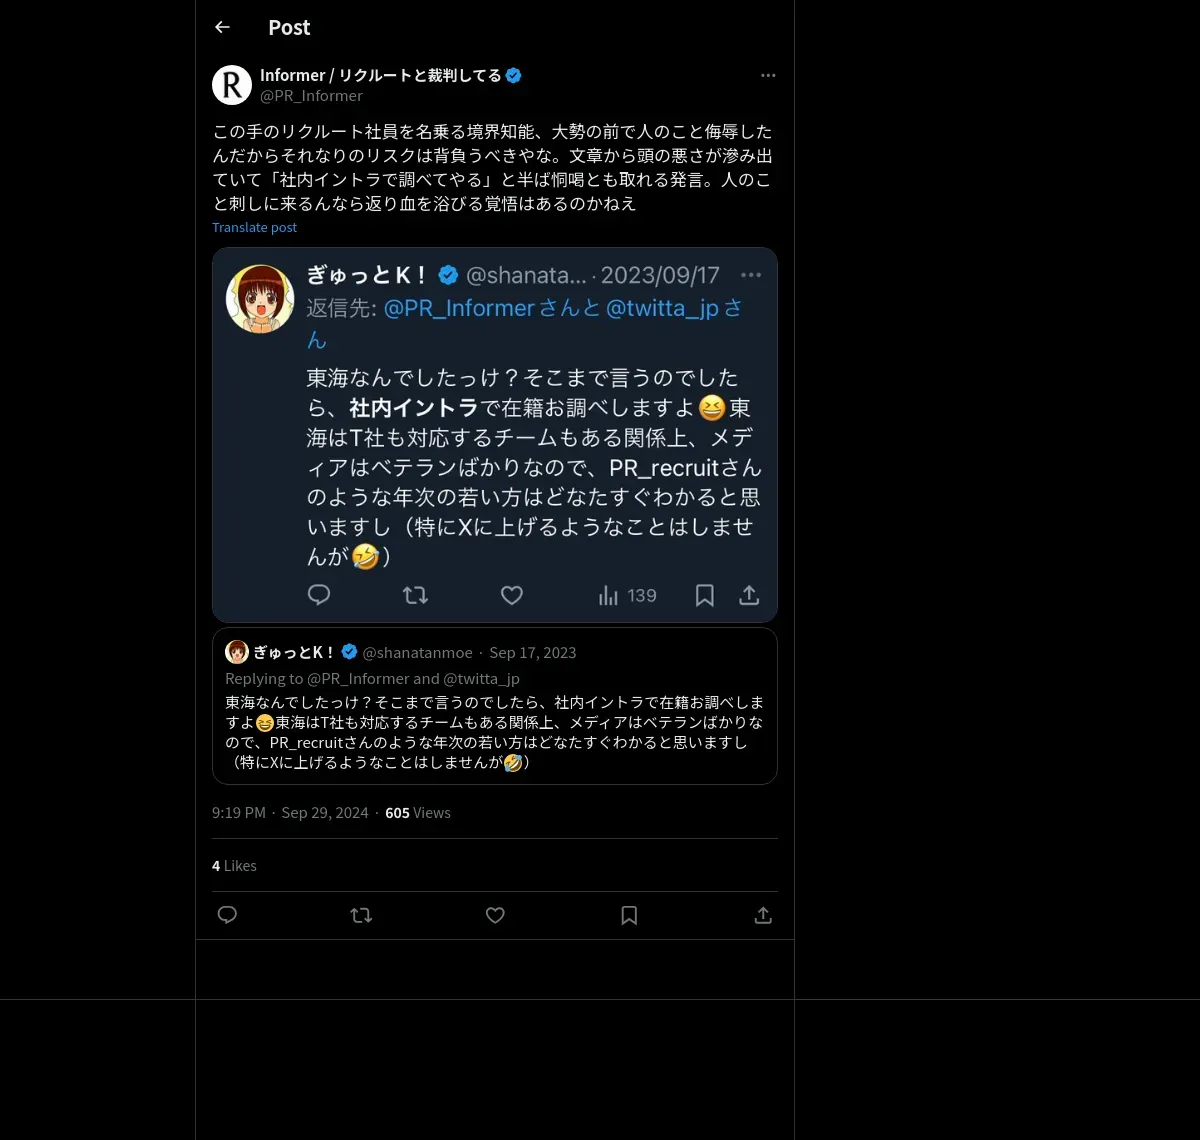This screenshot has width=1200, height=1140.
Task: Click the retweet icon inside the screenshot image
Action: pos(415,595)
